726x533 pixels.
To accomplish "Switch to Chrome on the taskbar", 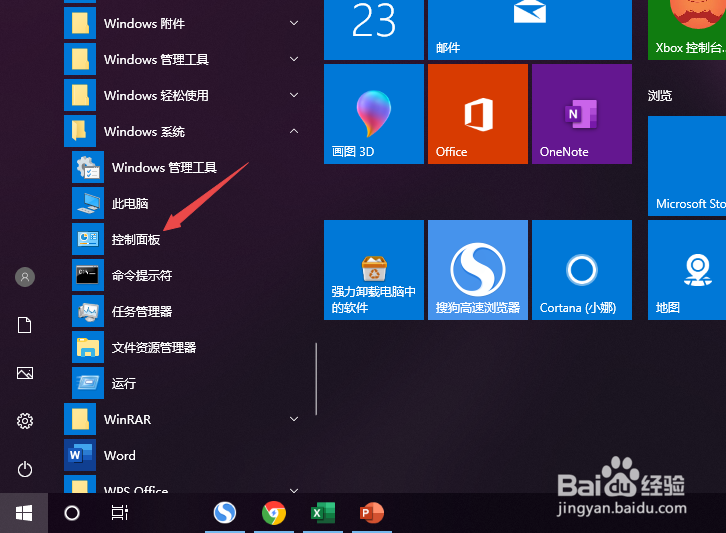I will click(274, 513).
